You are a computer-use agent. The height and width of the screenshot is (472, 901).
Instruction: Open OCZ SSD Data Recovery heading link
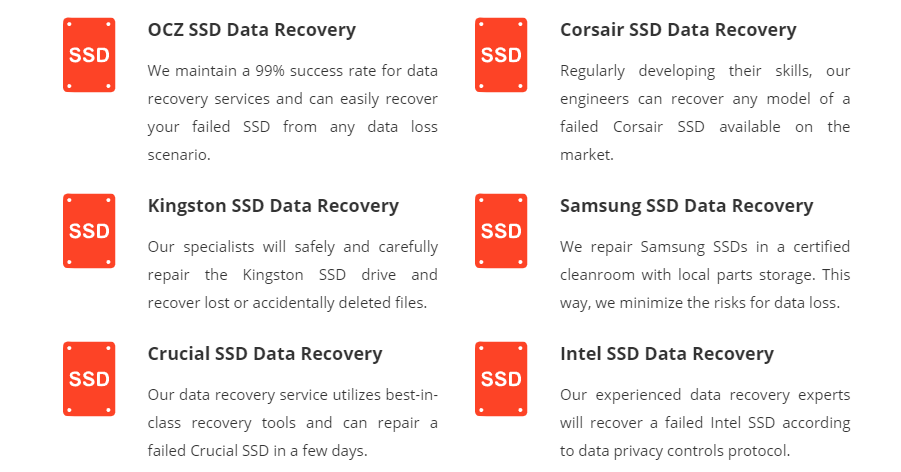(x=252, y=30)
